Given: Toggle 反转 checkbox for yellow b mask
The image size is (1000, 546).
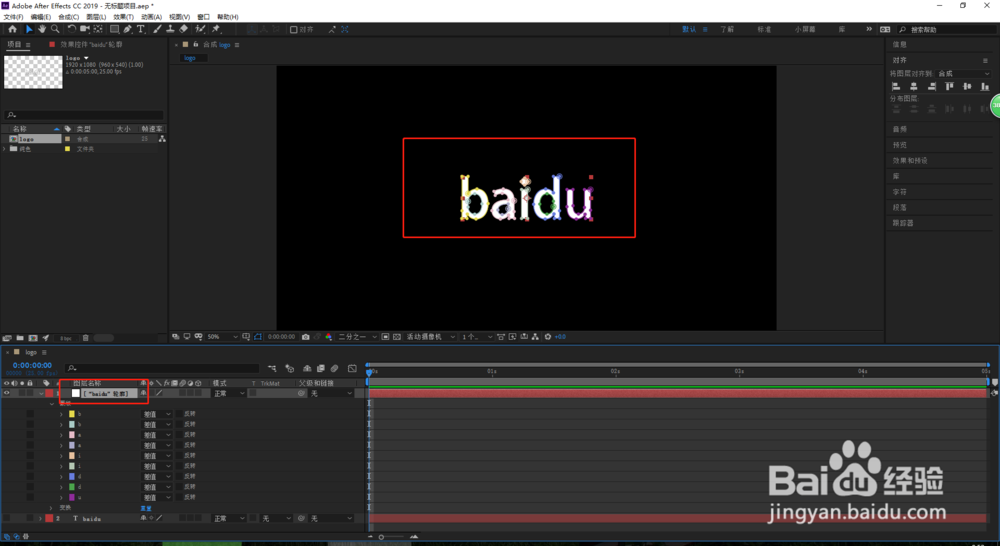Looking at the screenshot, I should coord(179,414).
